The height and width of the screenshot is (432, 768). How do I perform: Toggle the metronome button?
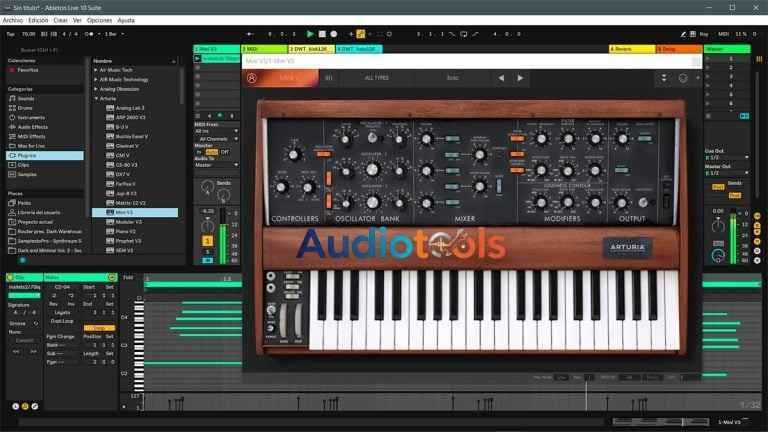coord(89,34)
